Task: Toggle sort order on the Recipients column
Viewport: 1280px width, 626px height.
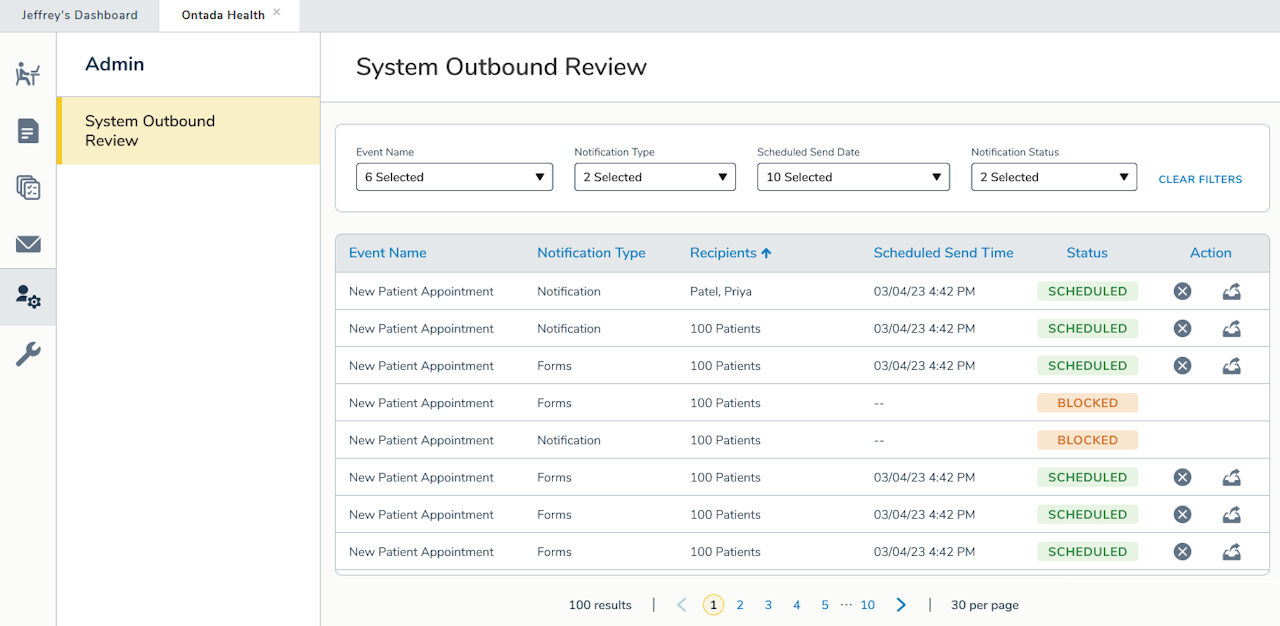Action: [x=731, y=253]
